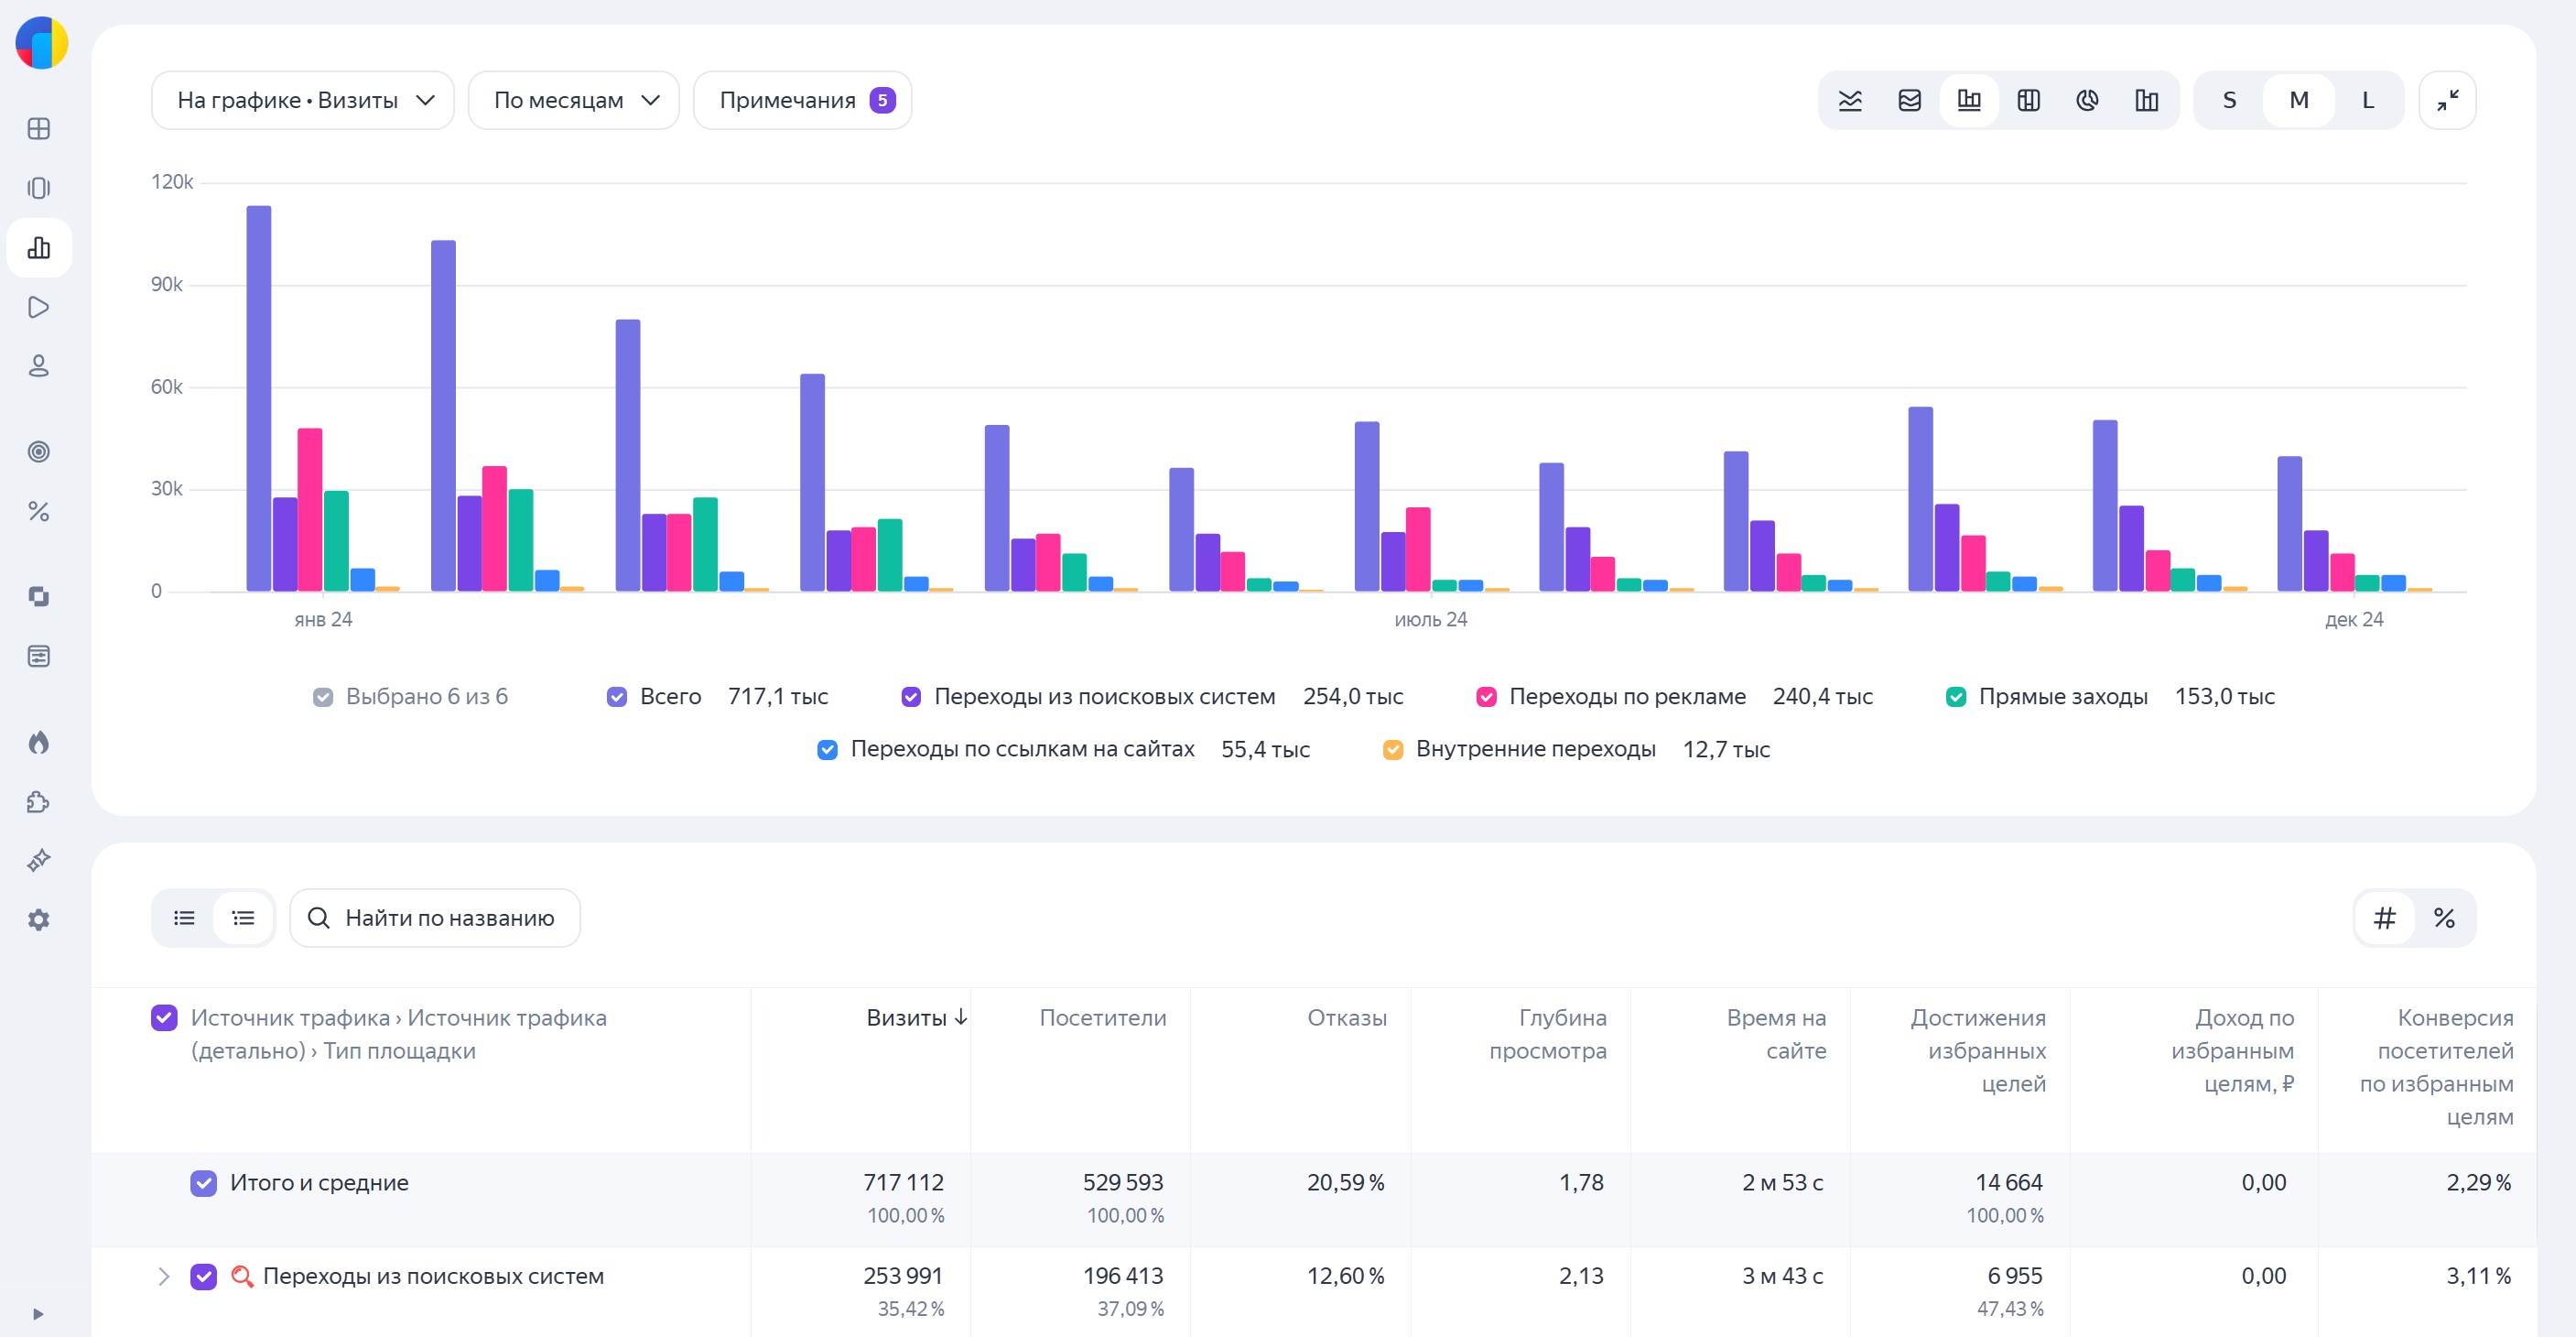Viewport: 2576px width, 1337px height.
Task: Click the reports bar-chart sidebar icon
Action: point(39,247)
